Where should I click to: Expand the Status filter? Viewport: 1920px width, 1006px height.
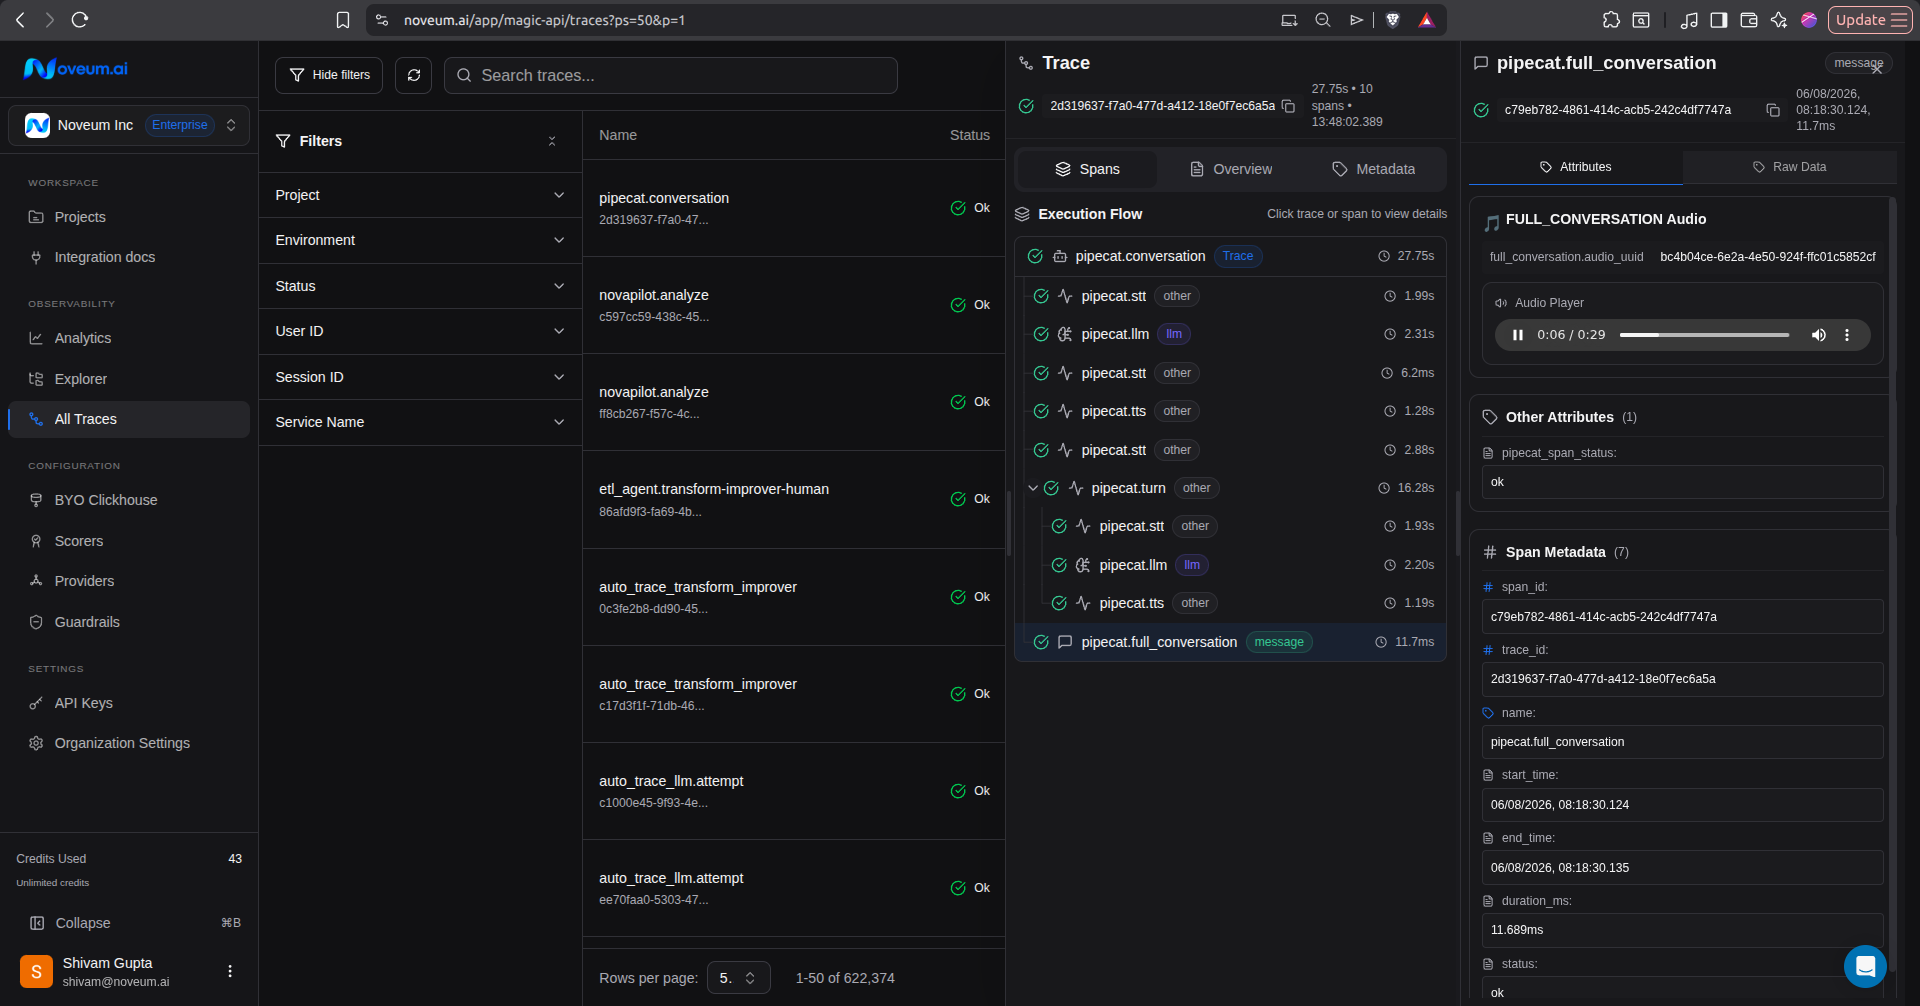pos(420,286)
